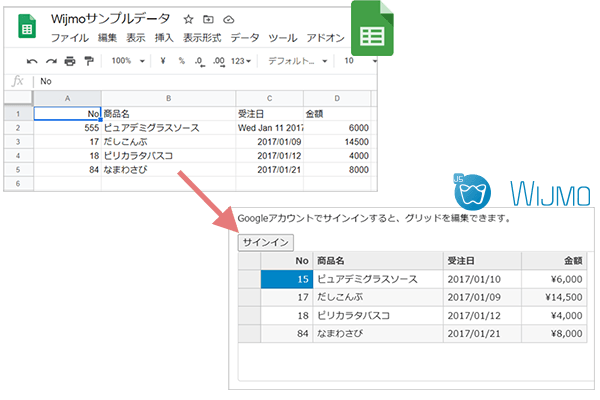Select column B header in the spreadsheet
The image size is (600, 400).
pos(168,98)
